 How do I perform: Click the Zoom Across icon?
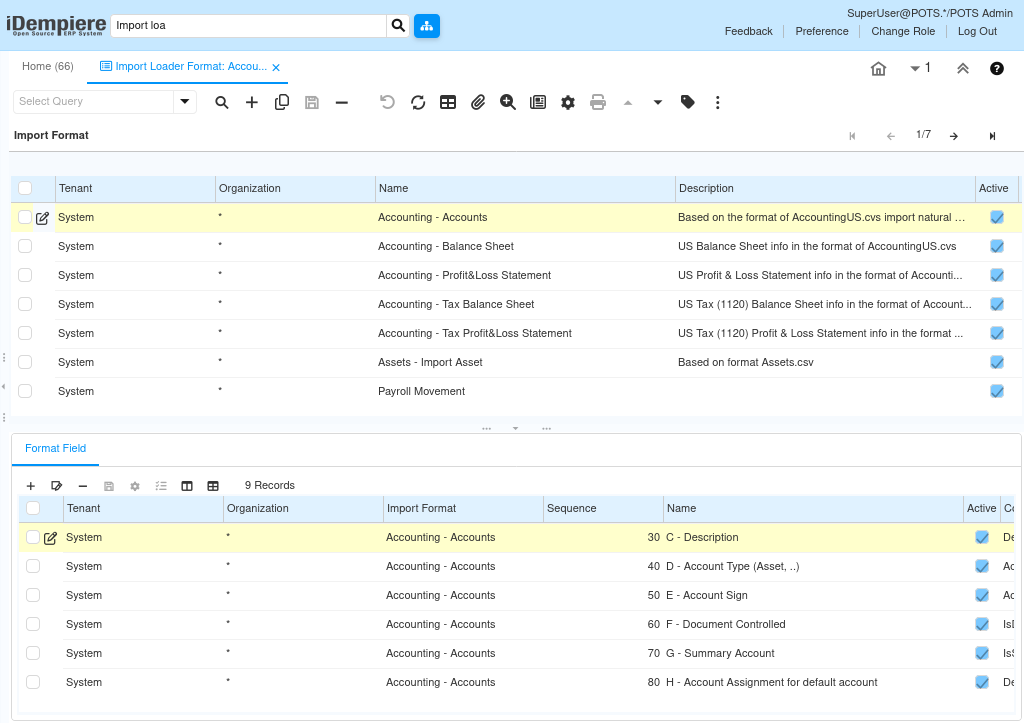pos(508,103)
